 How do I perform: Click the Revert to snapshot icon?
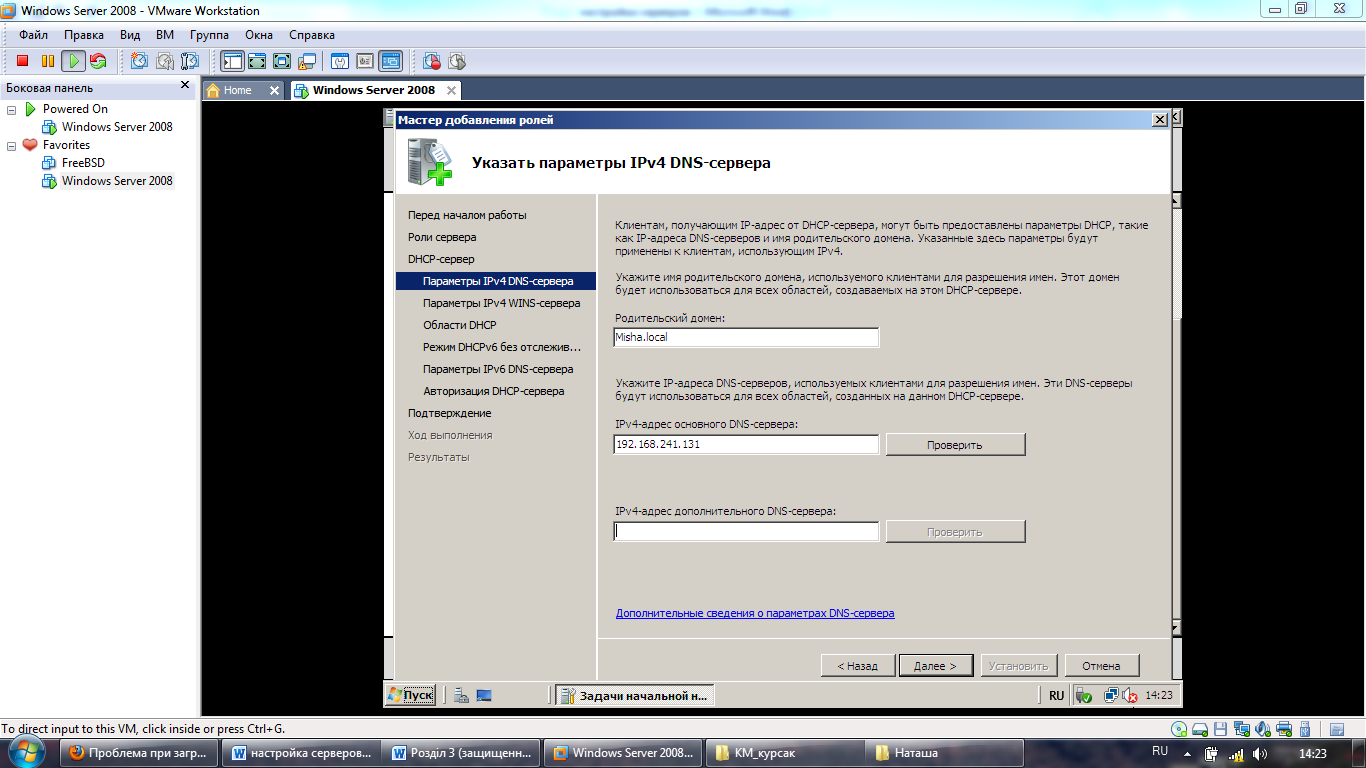click(164, 61)
